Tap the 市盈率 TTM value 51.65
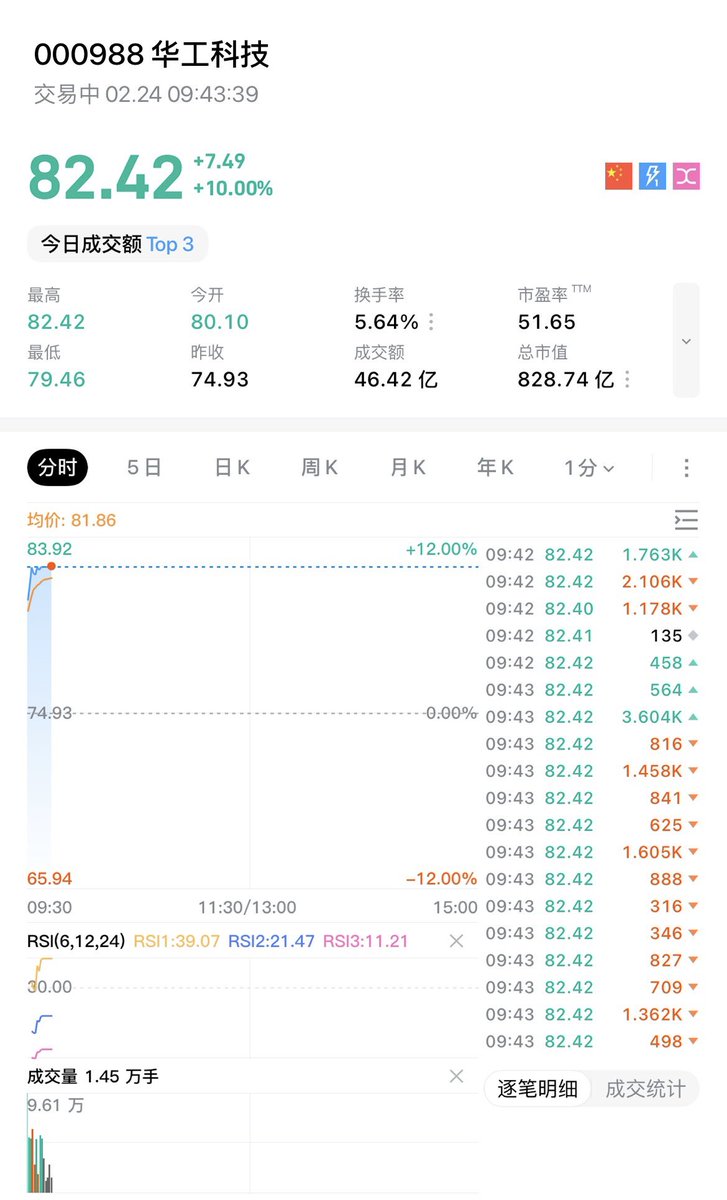This screenshot has width=727, height=1200. click(547, 322)
